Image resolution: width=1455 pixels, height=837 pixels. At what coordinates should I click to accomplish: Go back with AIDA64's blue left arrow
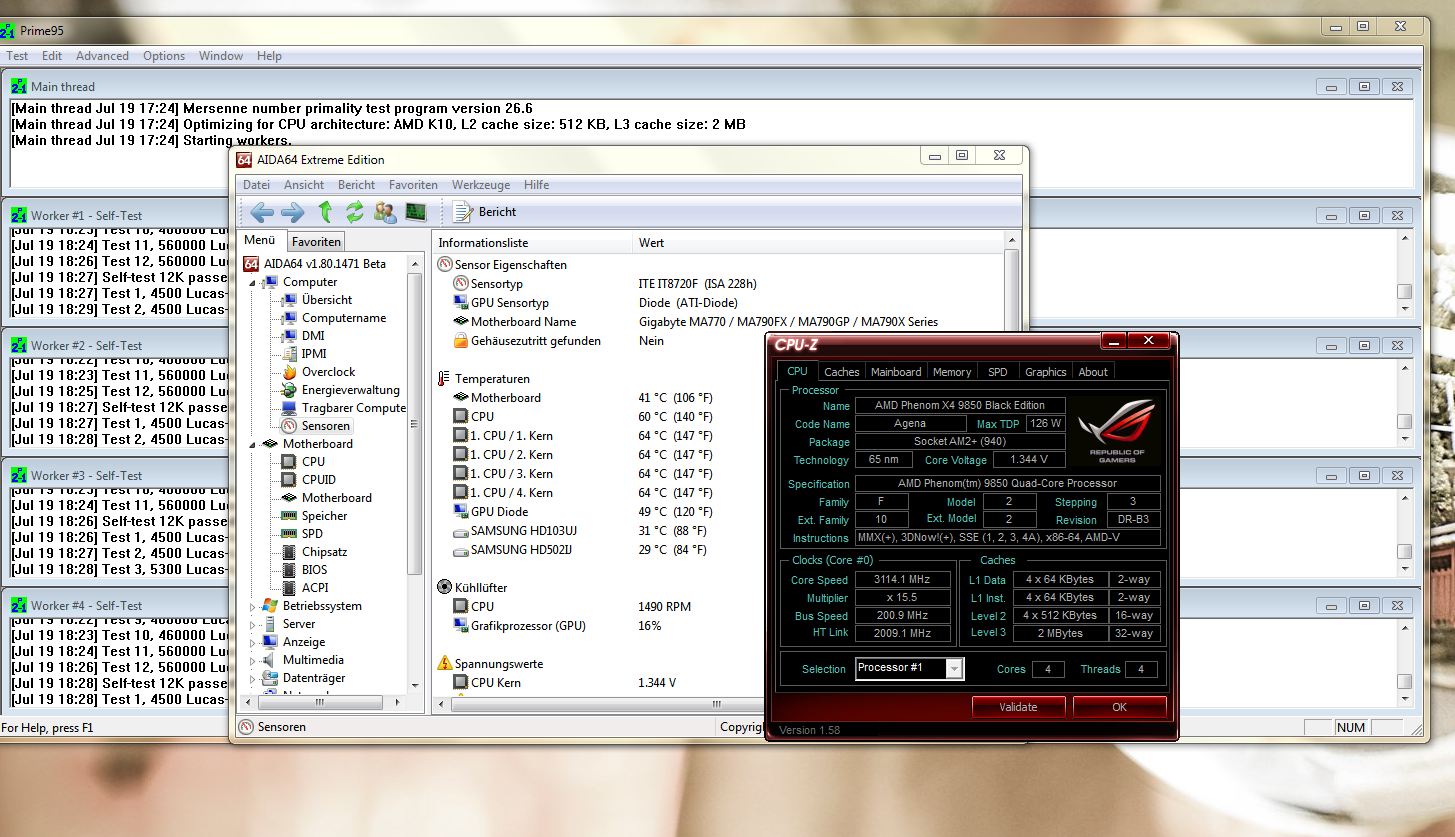(262, 212)
